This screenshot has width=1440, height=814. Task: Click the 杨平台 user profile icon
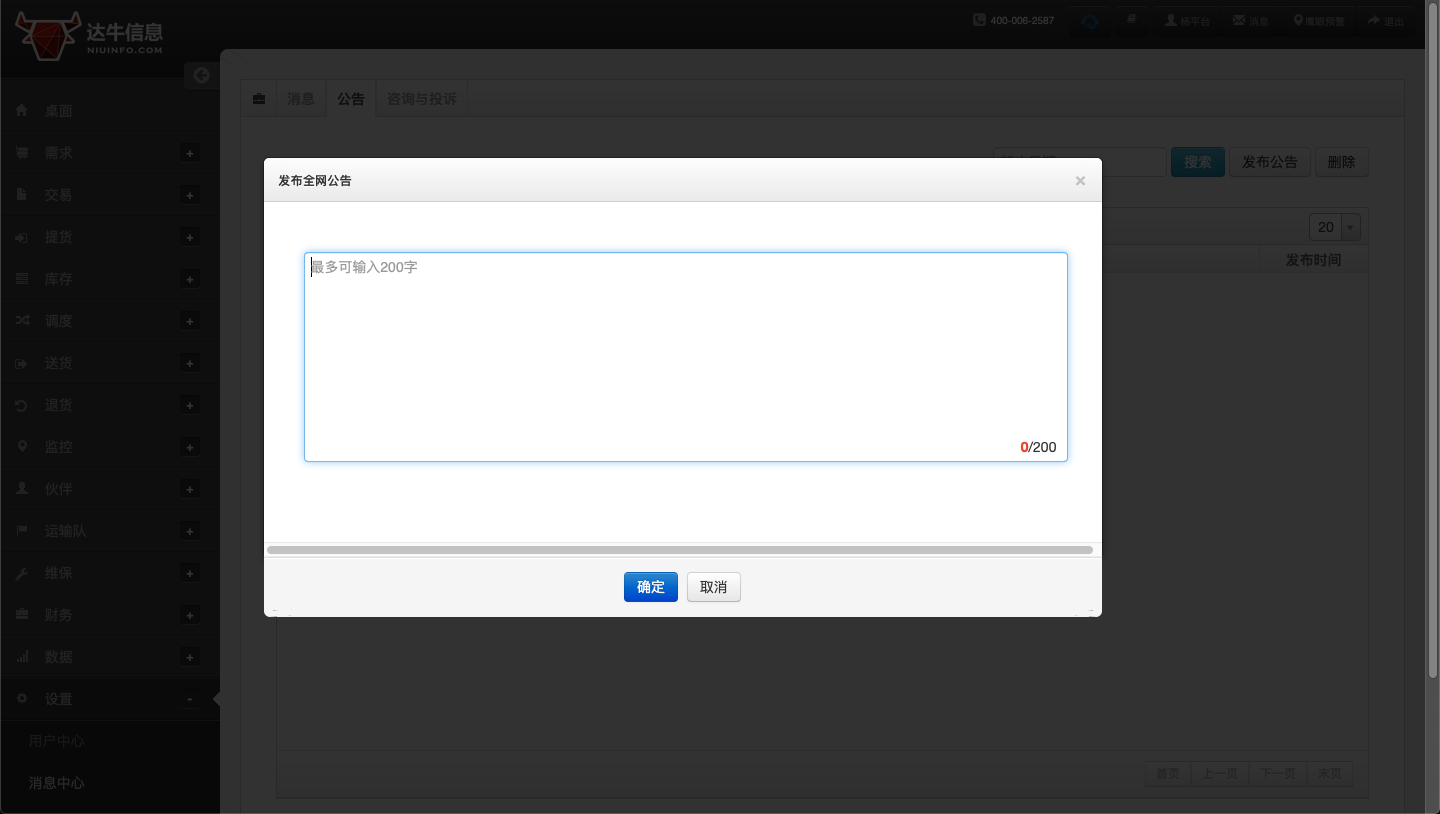coord(1171,20)
